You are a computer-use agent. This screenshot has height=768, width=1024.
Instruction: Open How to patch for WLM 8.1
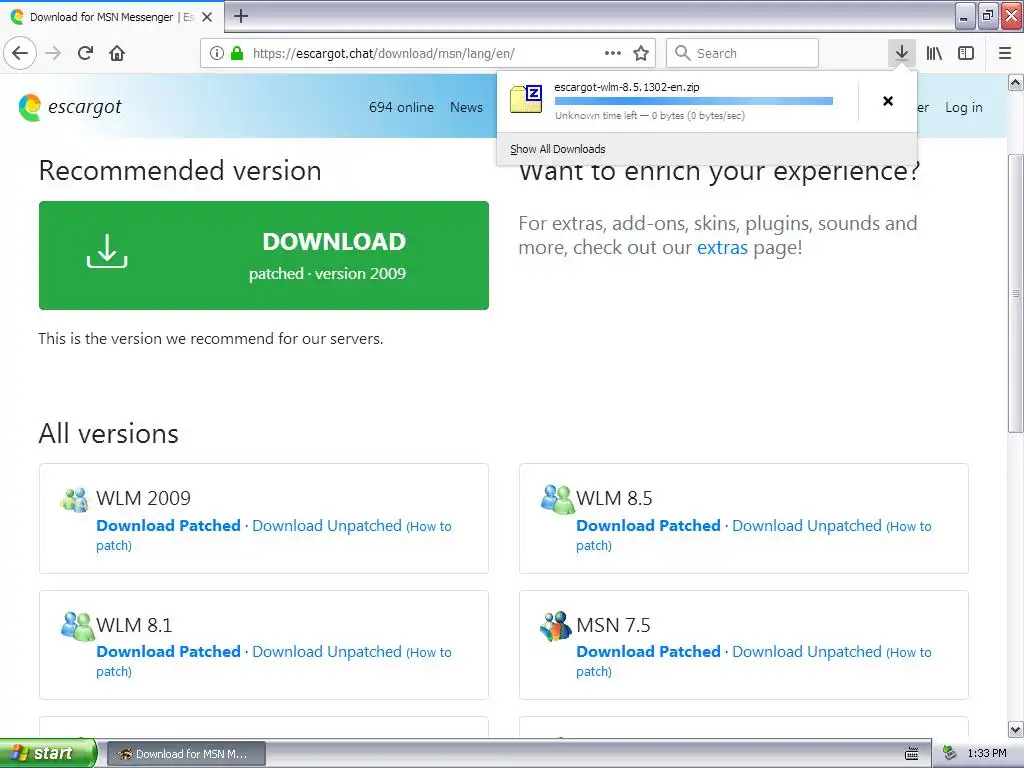[x=273, y=662]
